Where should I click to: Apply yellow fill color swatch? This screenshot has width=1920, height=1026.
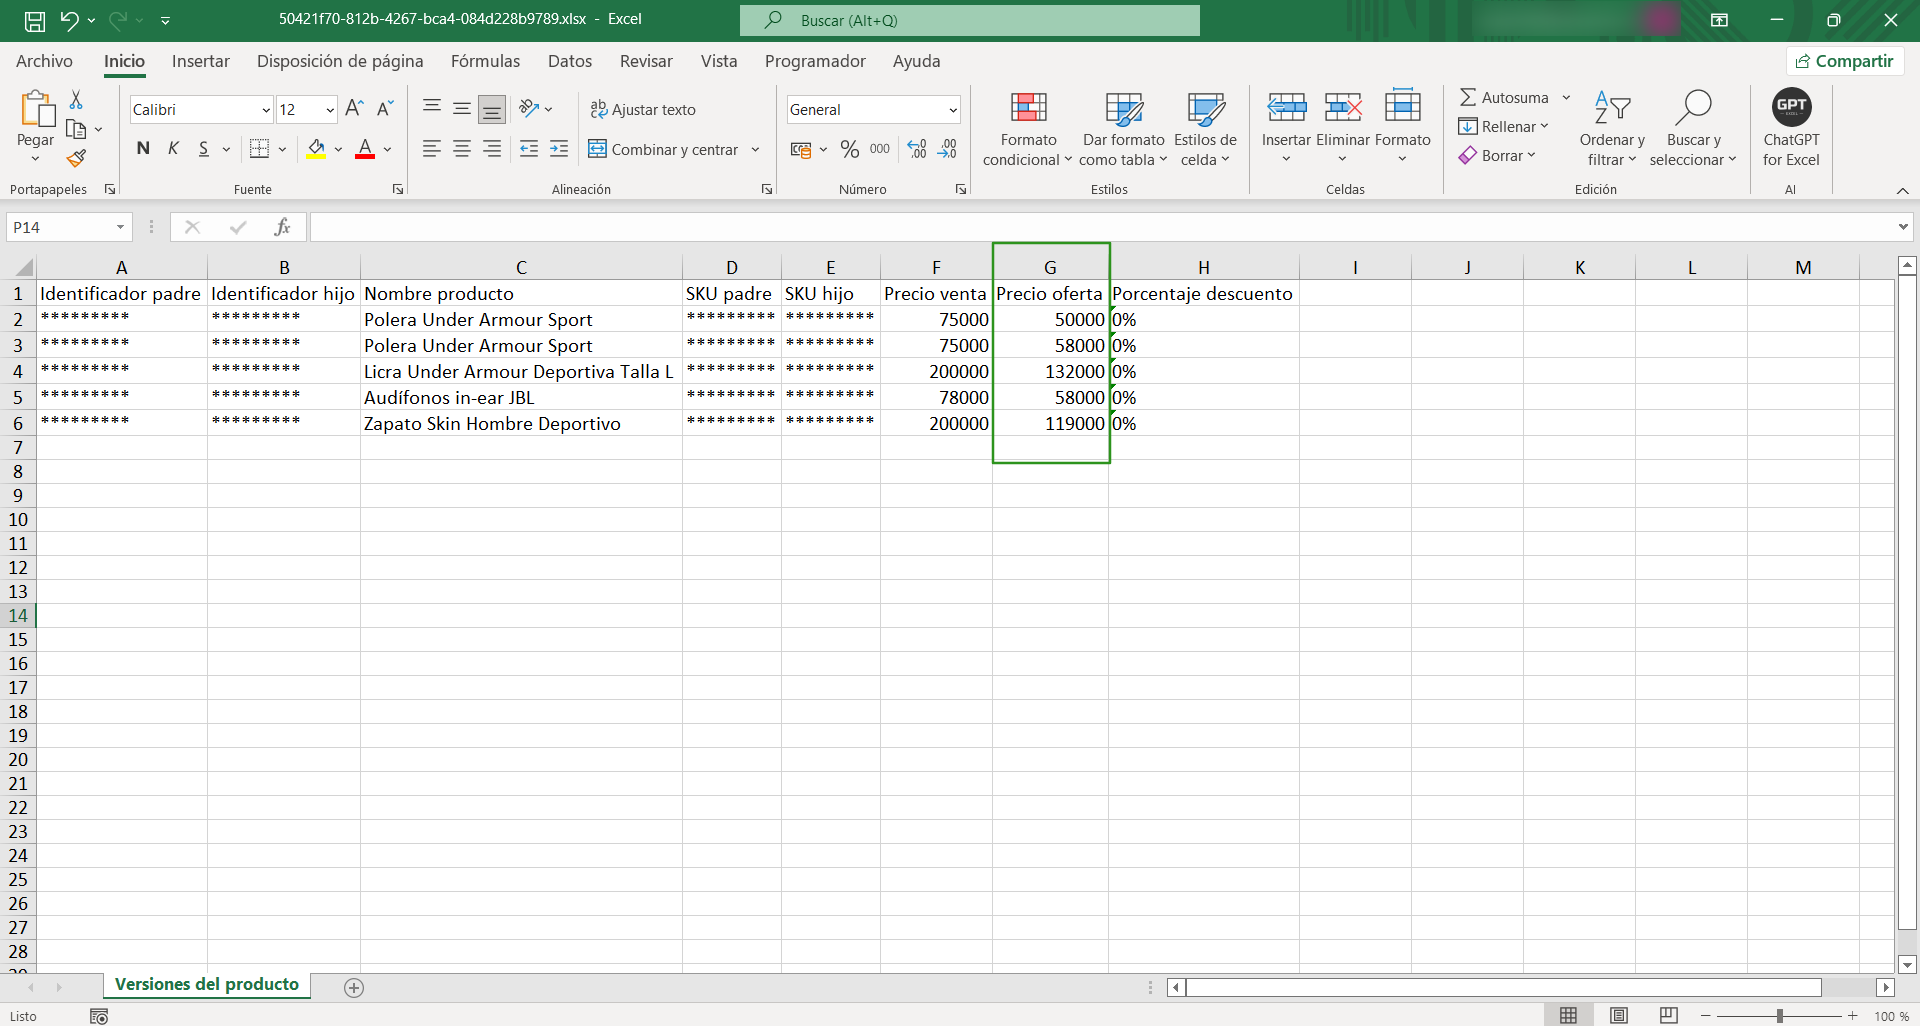[316, 149]
